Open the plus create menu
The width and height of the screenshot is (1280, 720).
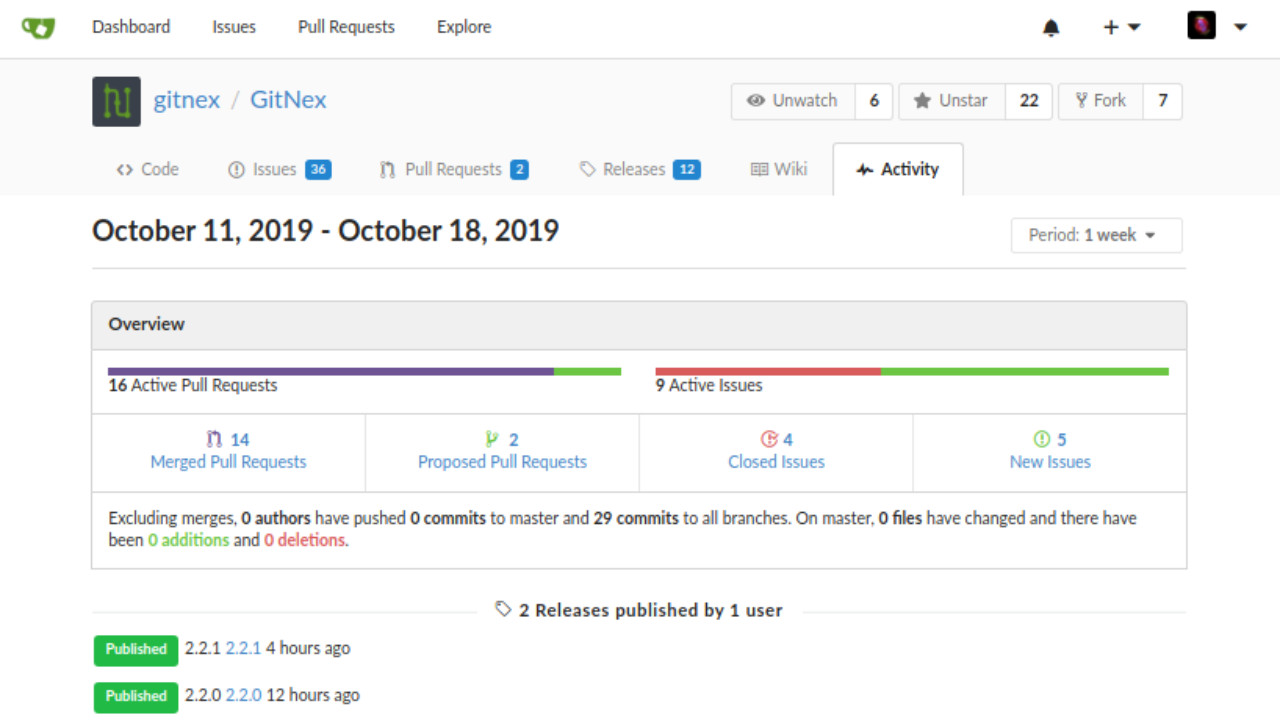1120,28
